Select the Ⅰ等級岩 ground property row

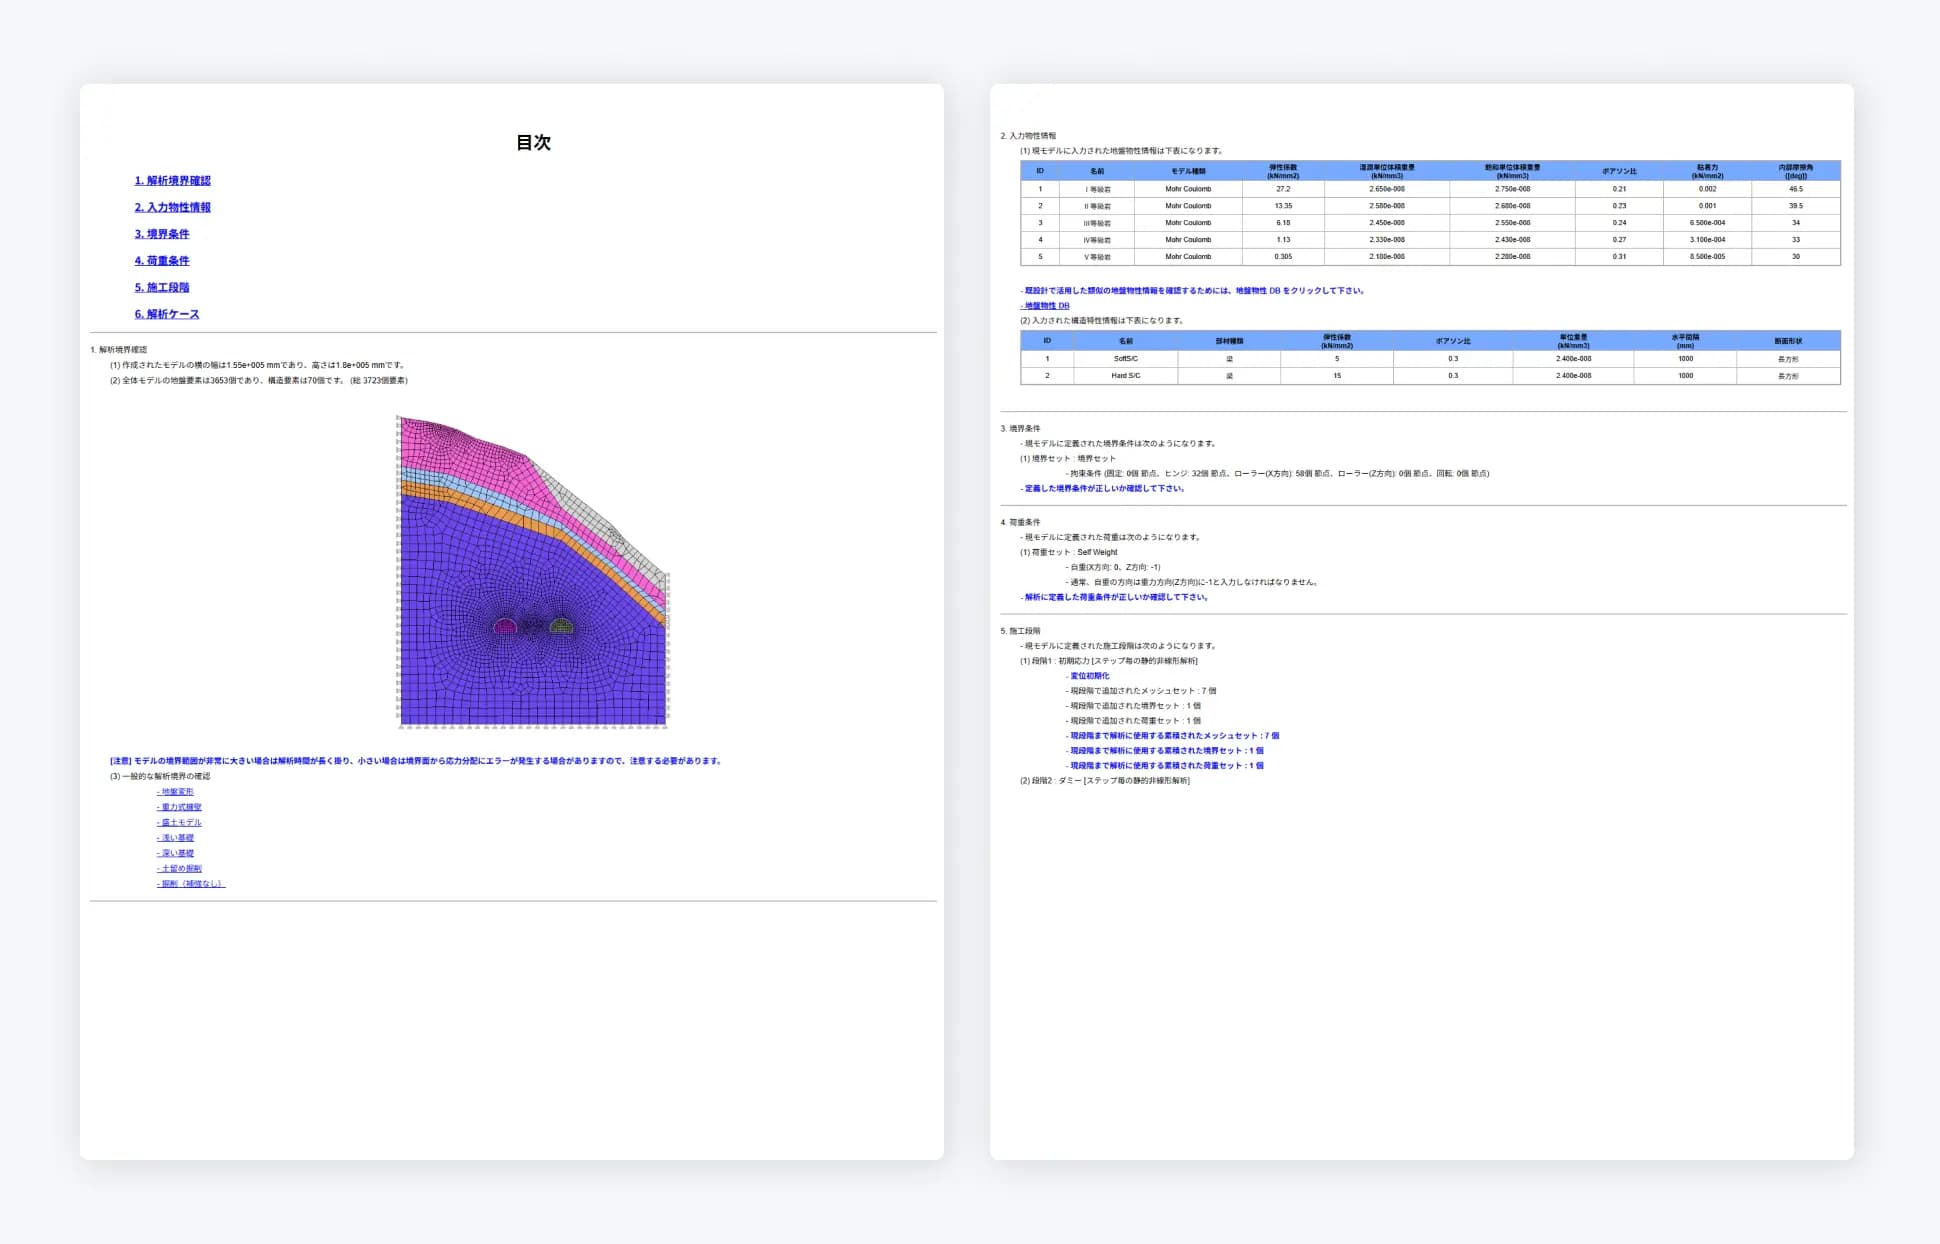tap(1430, 189)
